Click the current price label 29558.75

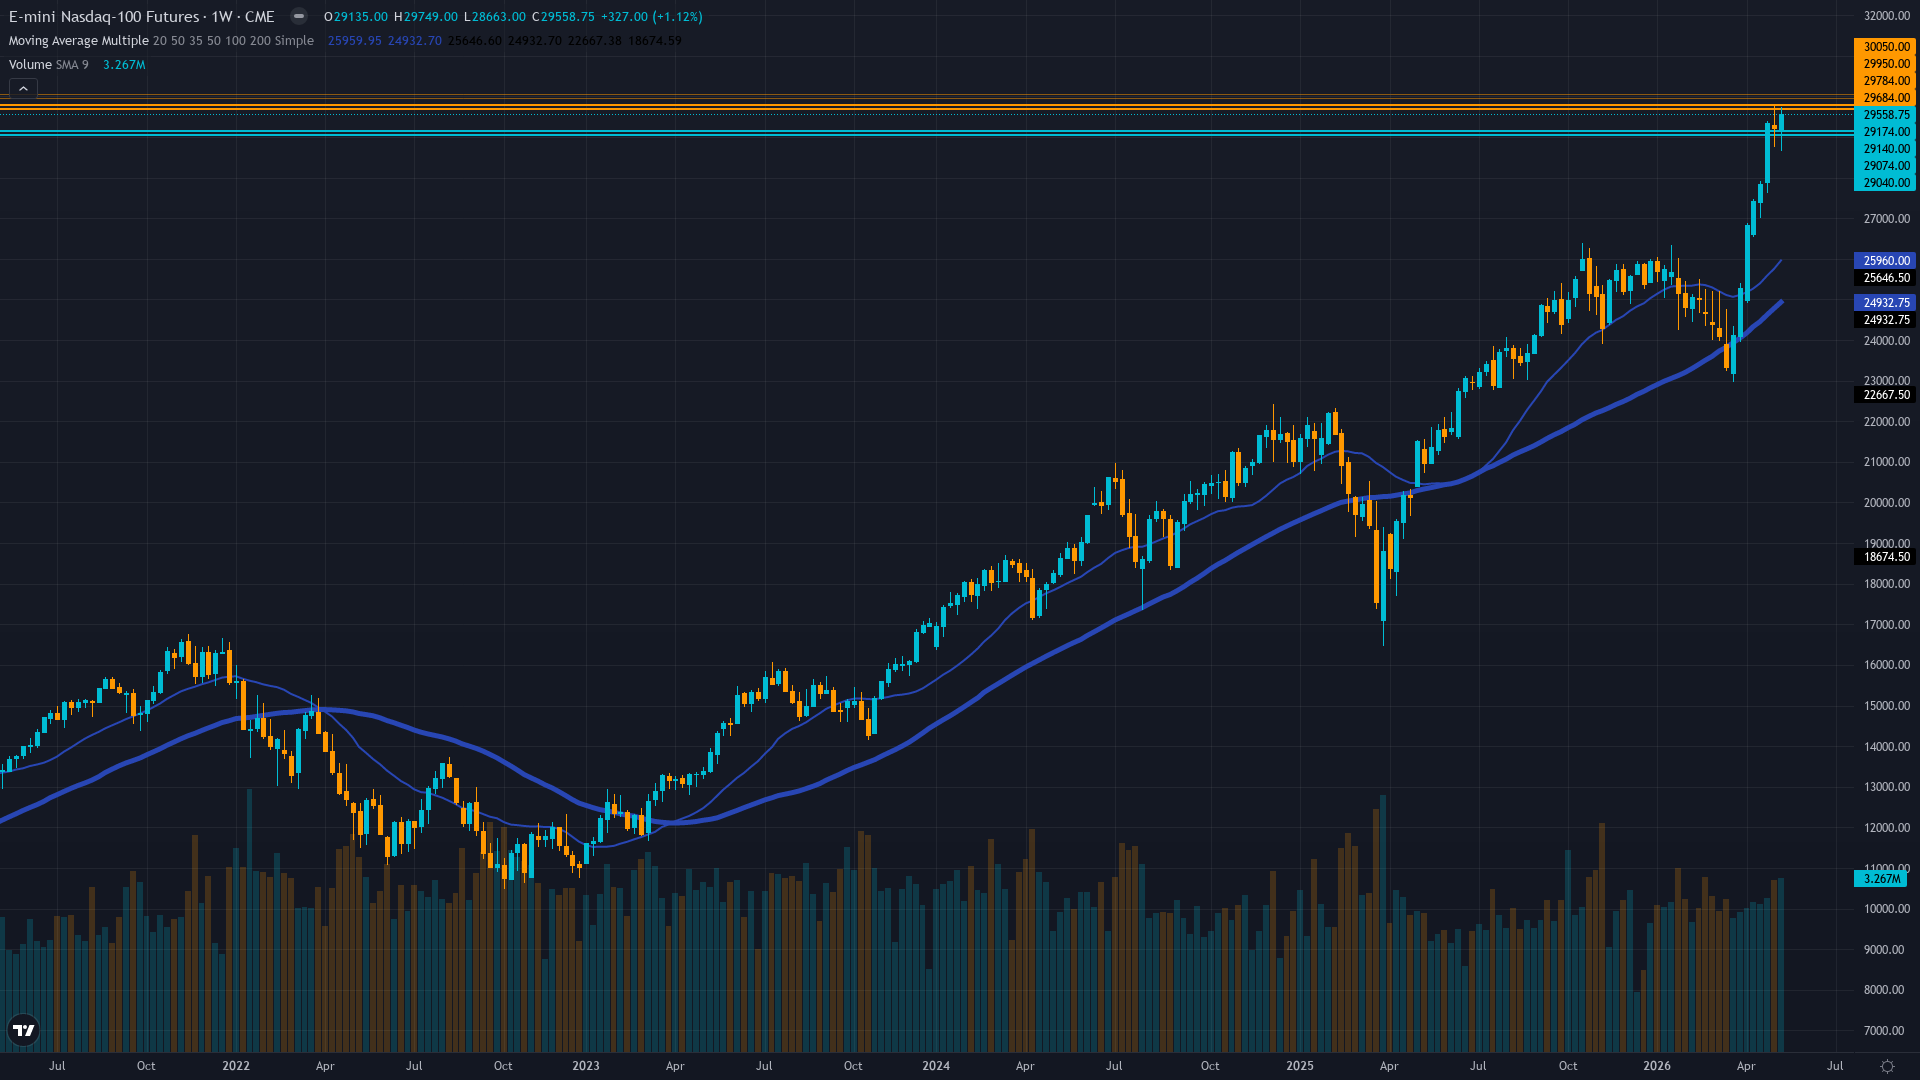click(x=1885, y=115)
